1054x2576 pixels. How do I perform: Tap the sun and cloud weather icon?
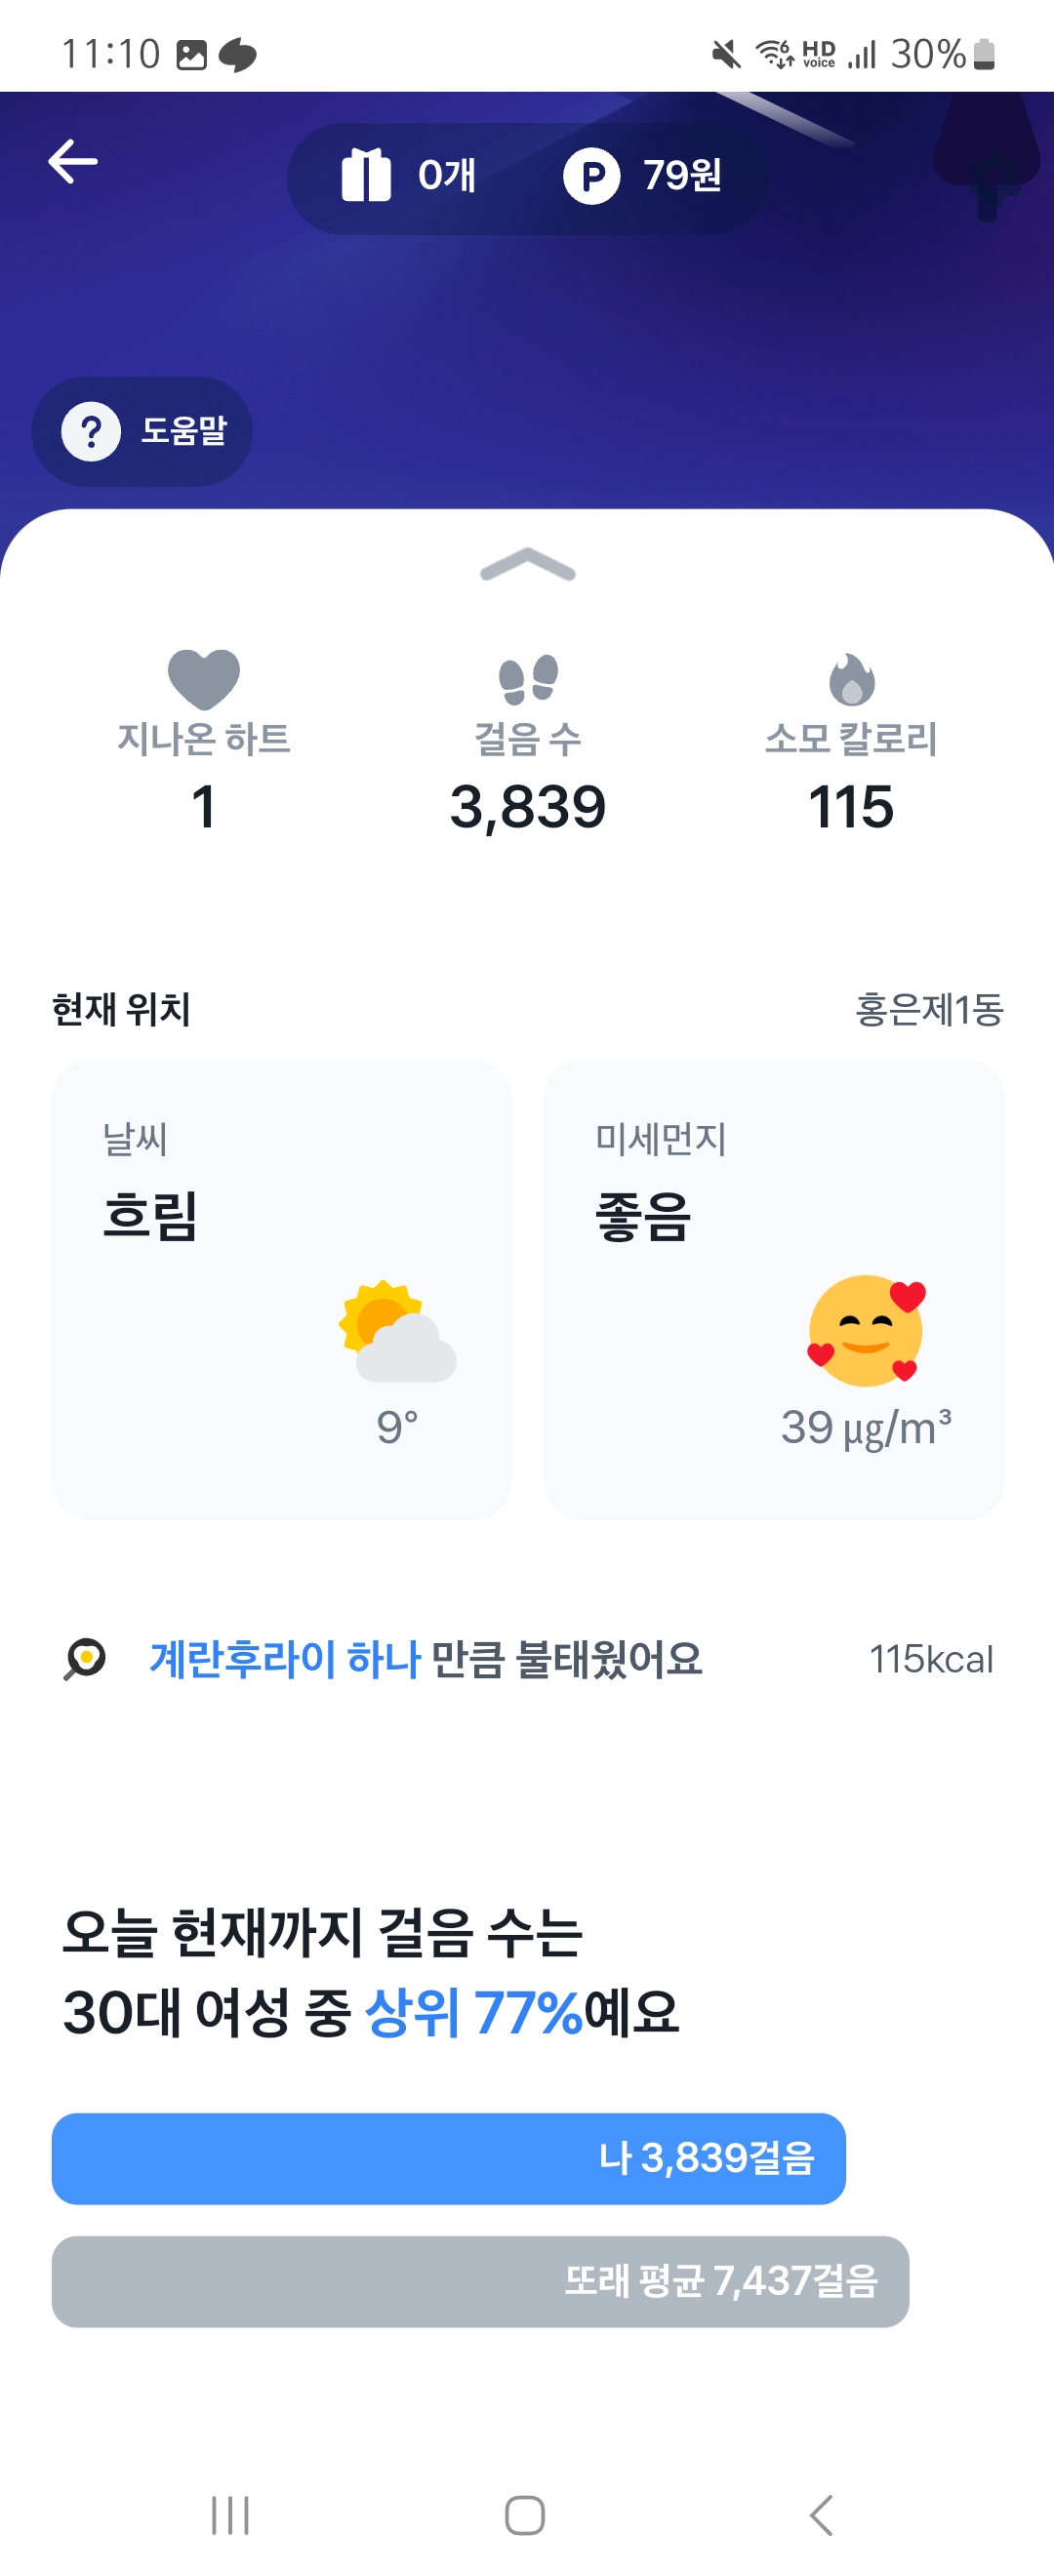coord(398,1332)
